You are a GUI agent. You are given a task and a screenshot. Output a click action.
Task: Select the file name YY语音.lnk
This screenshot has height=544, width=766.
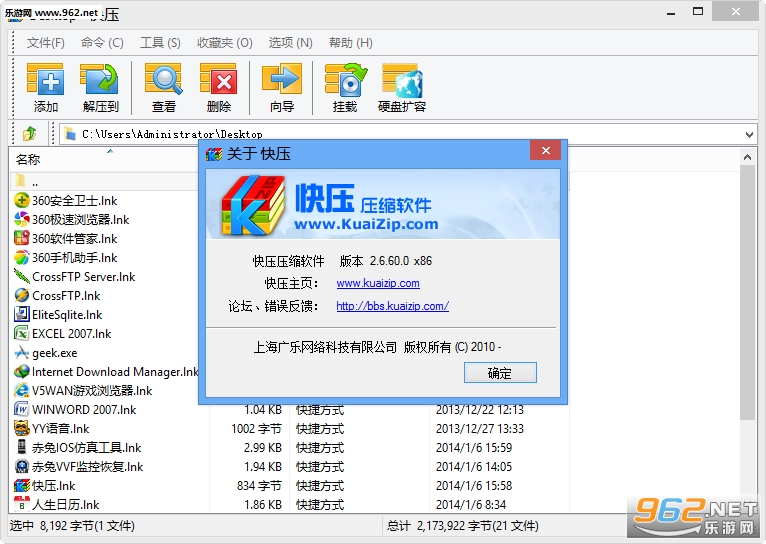point(61,429)
